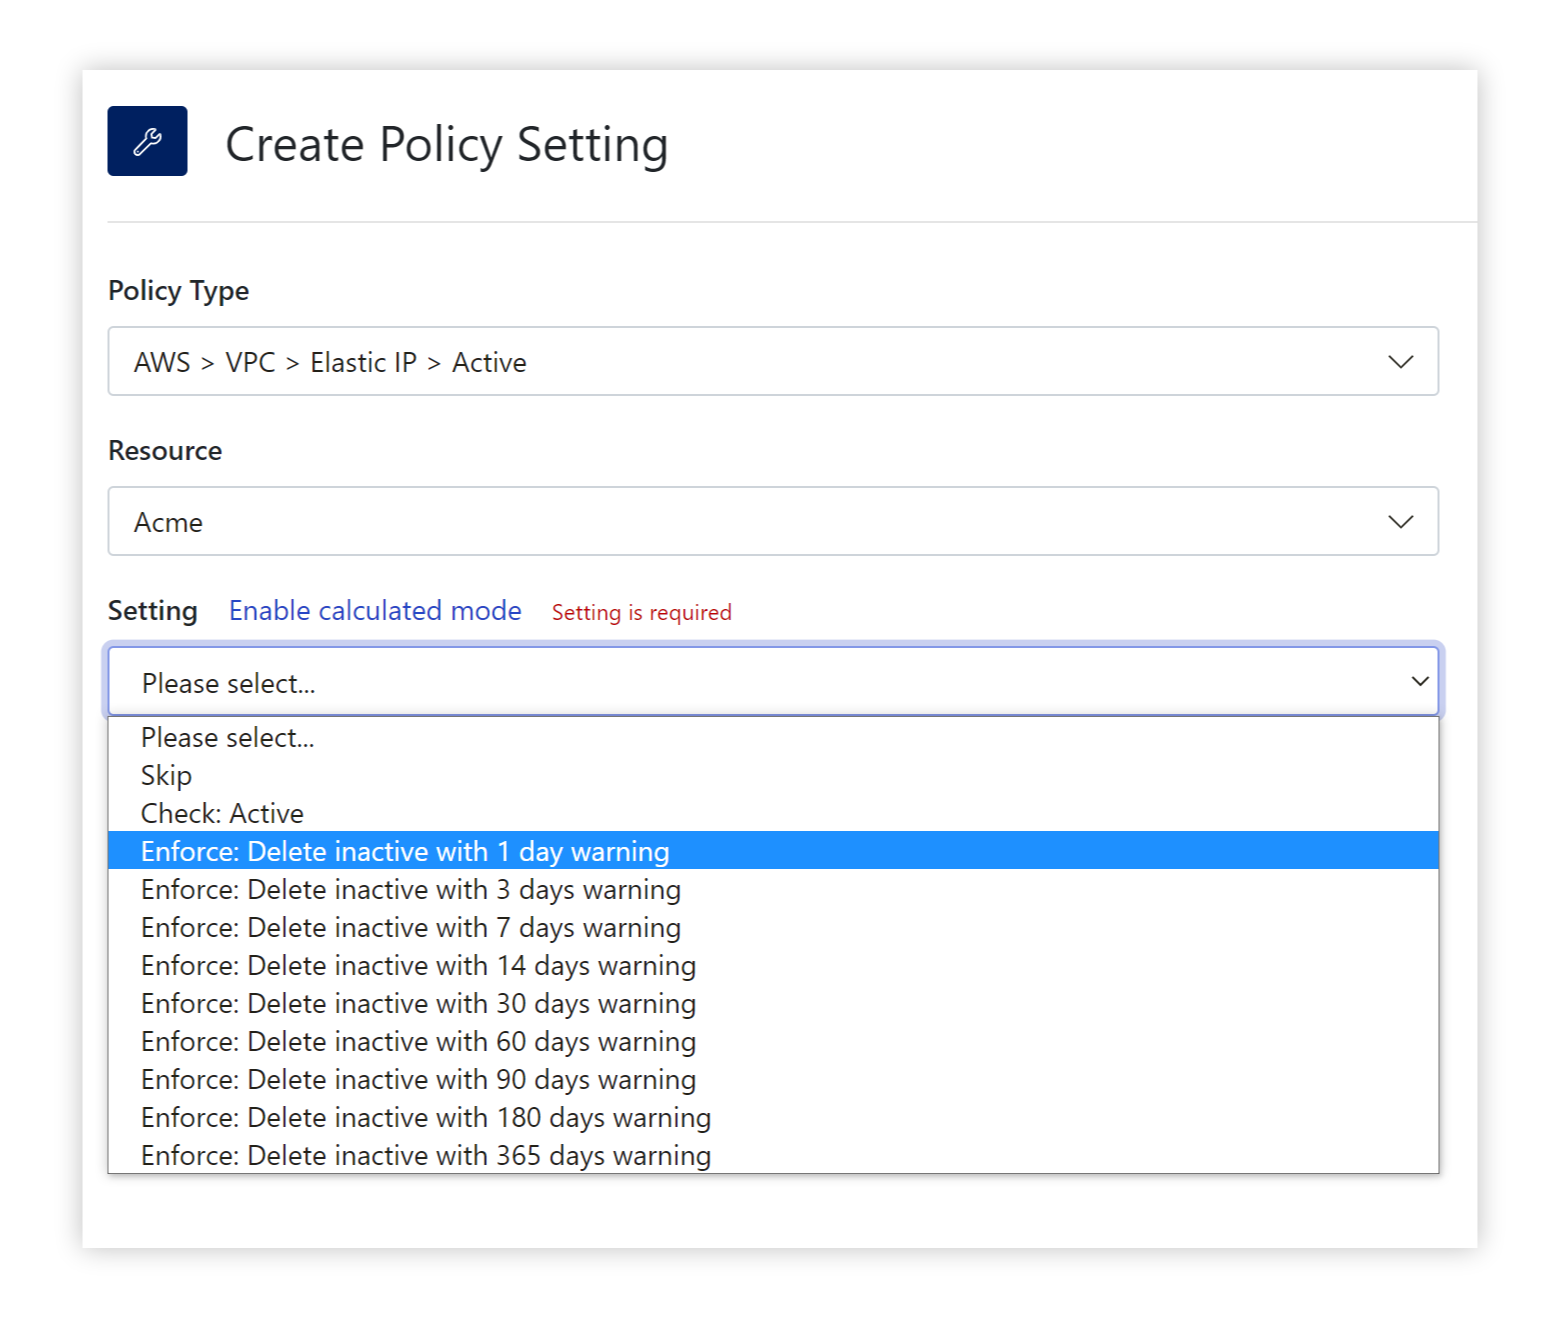Choose the 'Please select...' list option
Screen dimensions: 1560x1318
tap(773, 737)
